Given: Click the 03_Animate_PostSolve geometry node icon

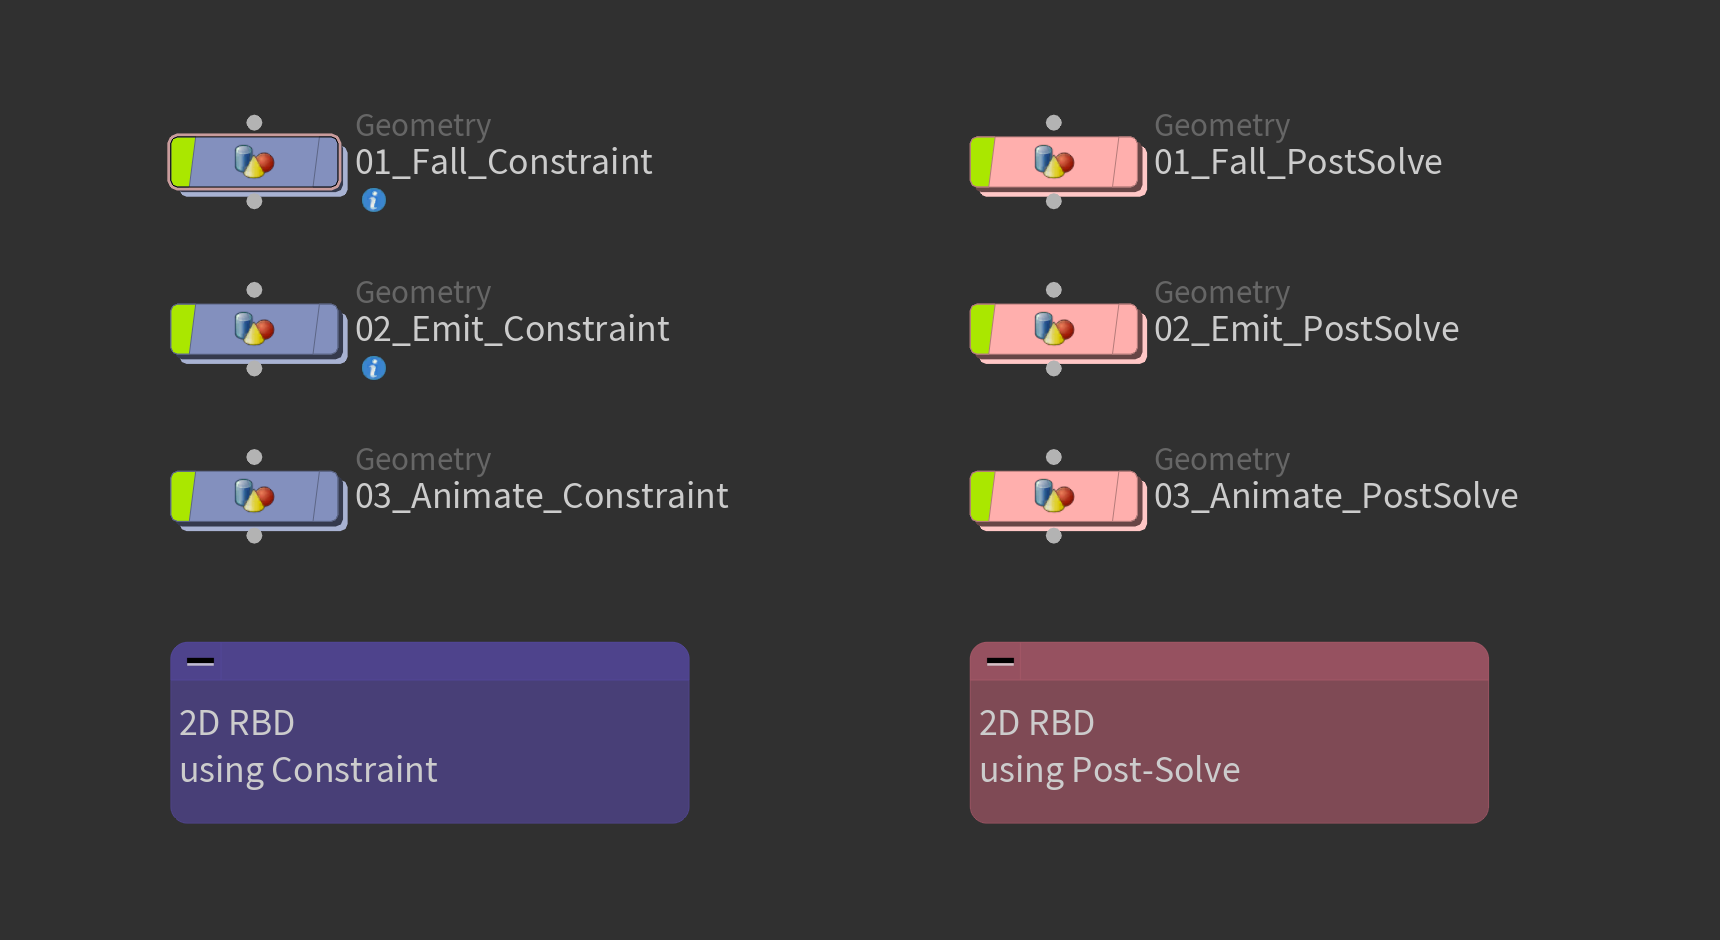Looking at the screenshot, I should tap(1053, 496).
